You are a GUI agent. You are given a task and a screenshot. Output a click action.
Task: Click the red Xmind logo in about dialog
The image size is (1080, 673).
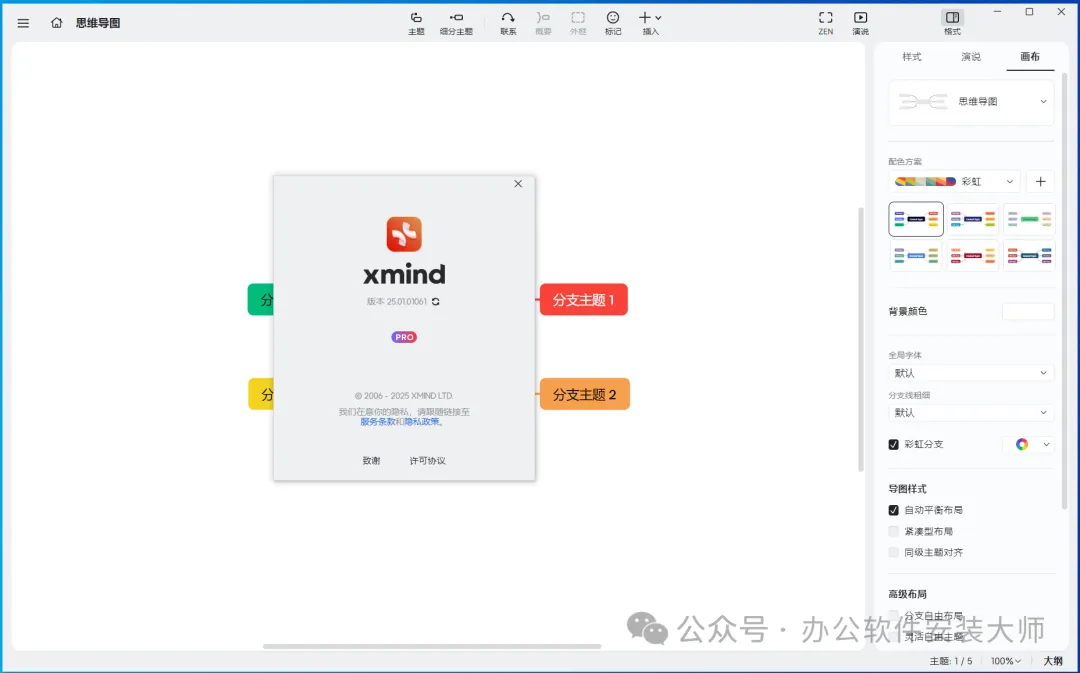point(404,234)
